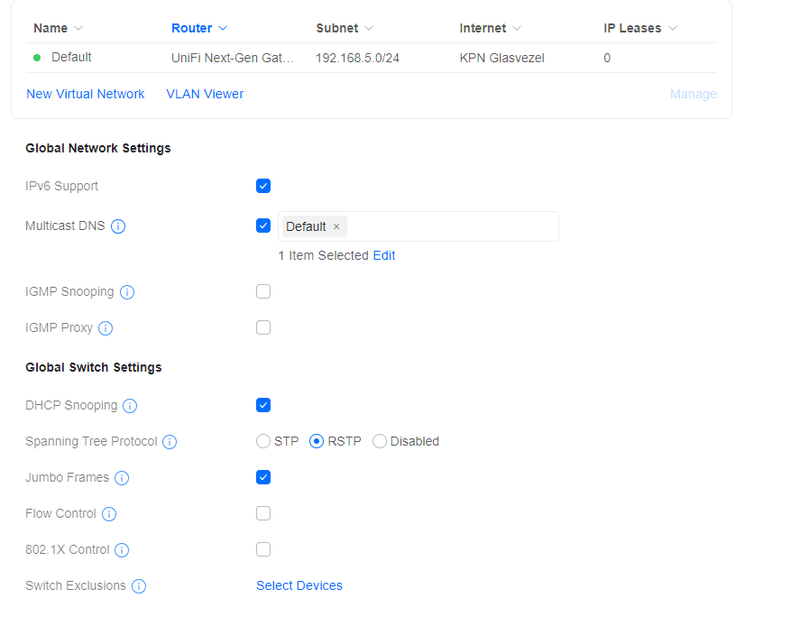Click New Virtual Network link

pyautogui.click(x=85, y=94)
